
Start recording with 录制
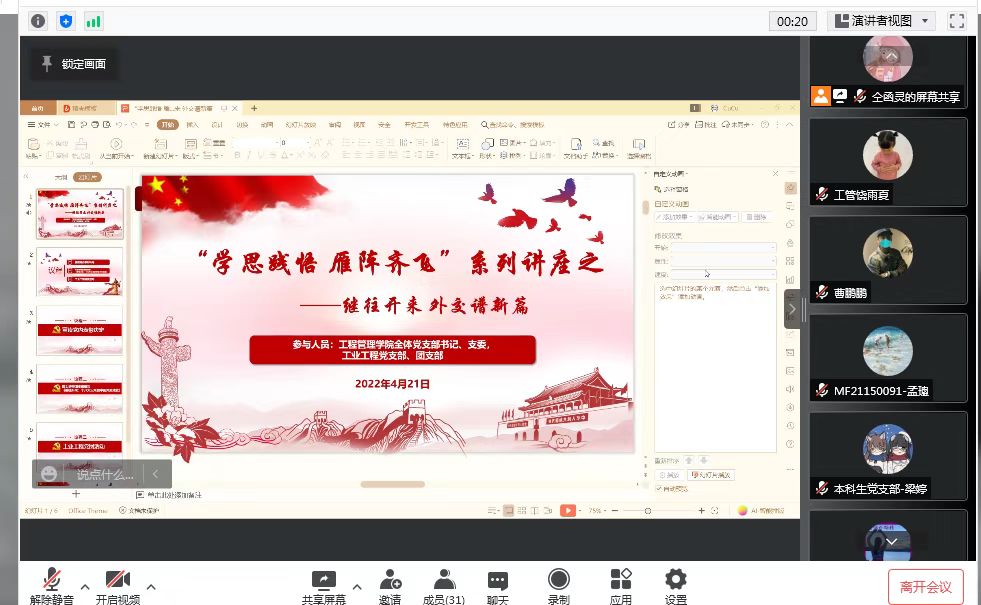point(559,585)
